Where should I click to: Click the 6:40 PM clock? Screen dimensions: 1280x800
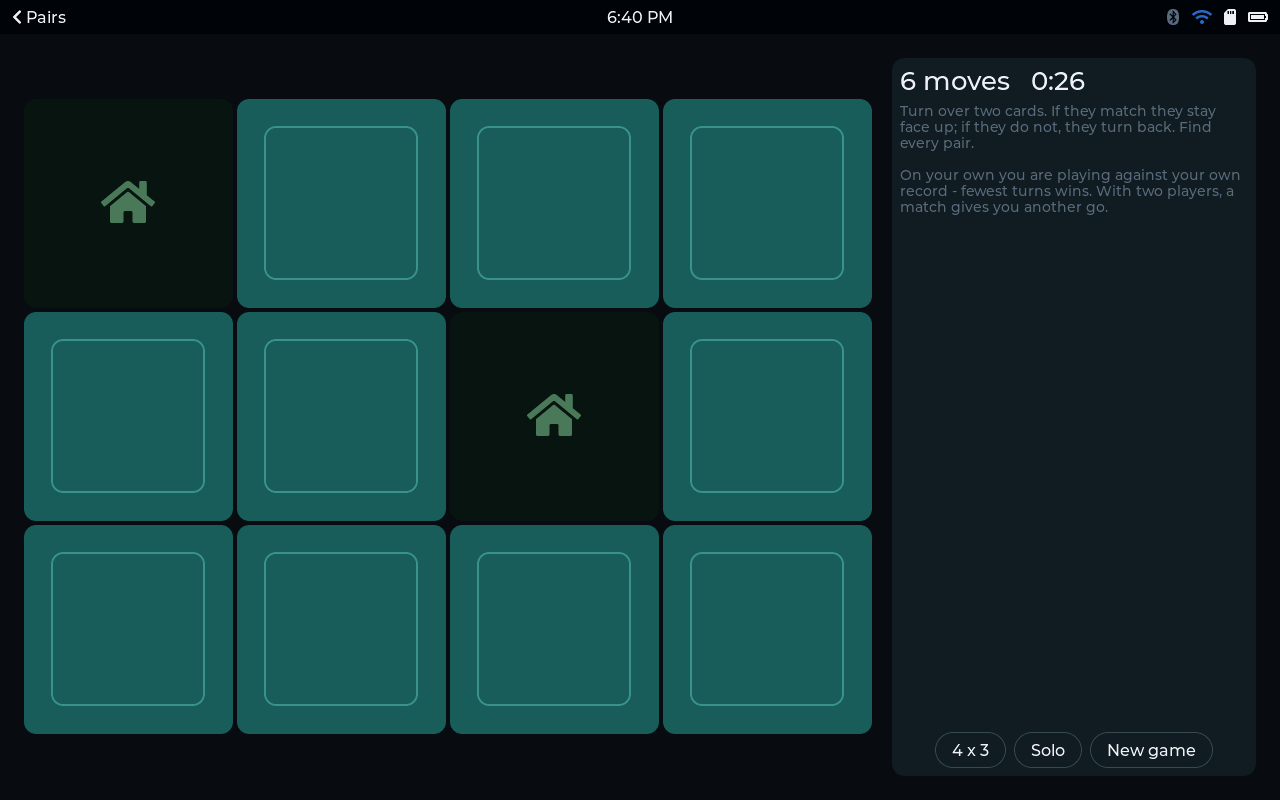640,17
